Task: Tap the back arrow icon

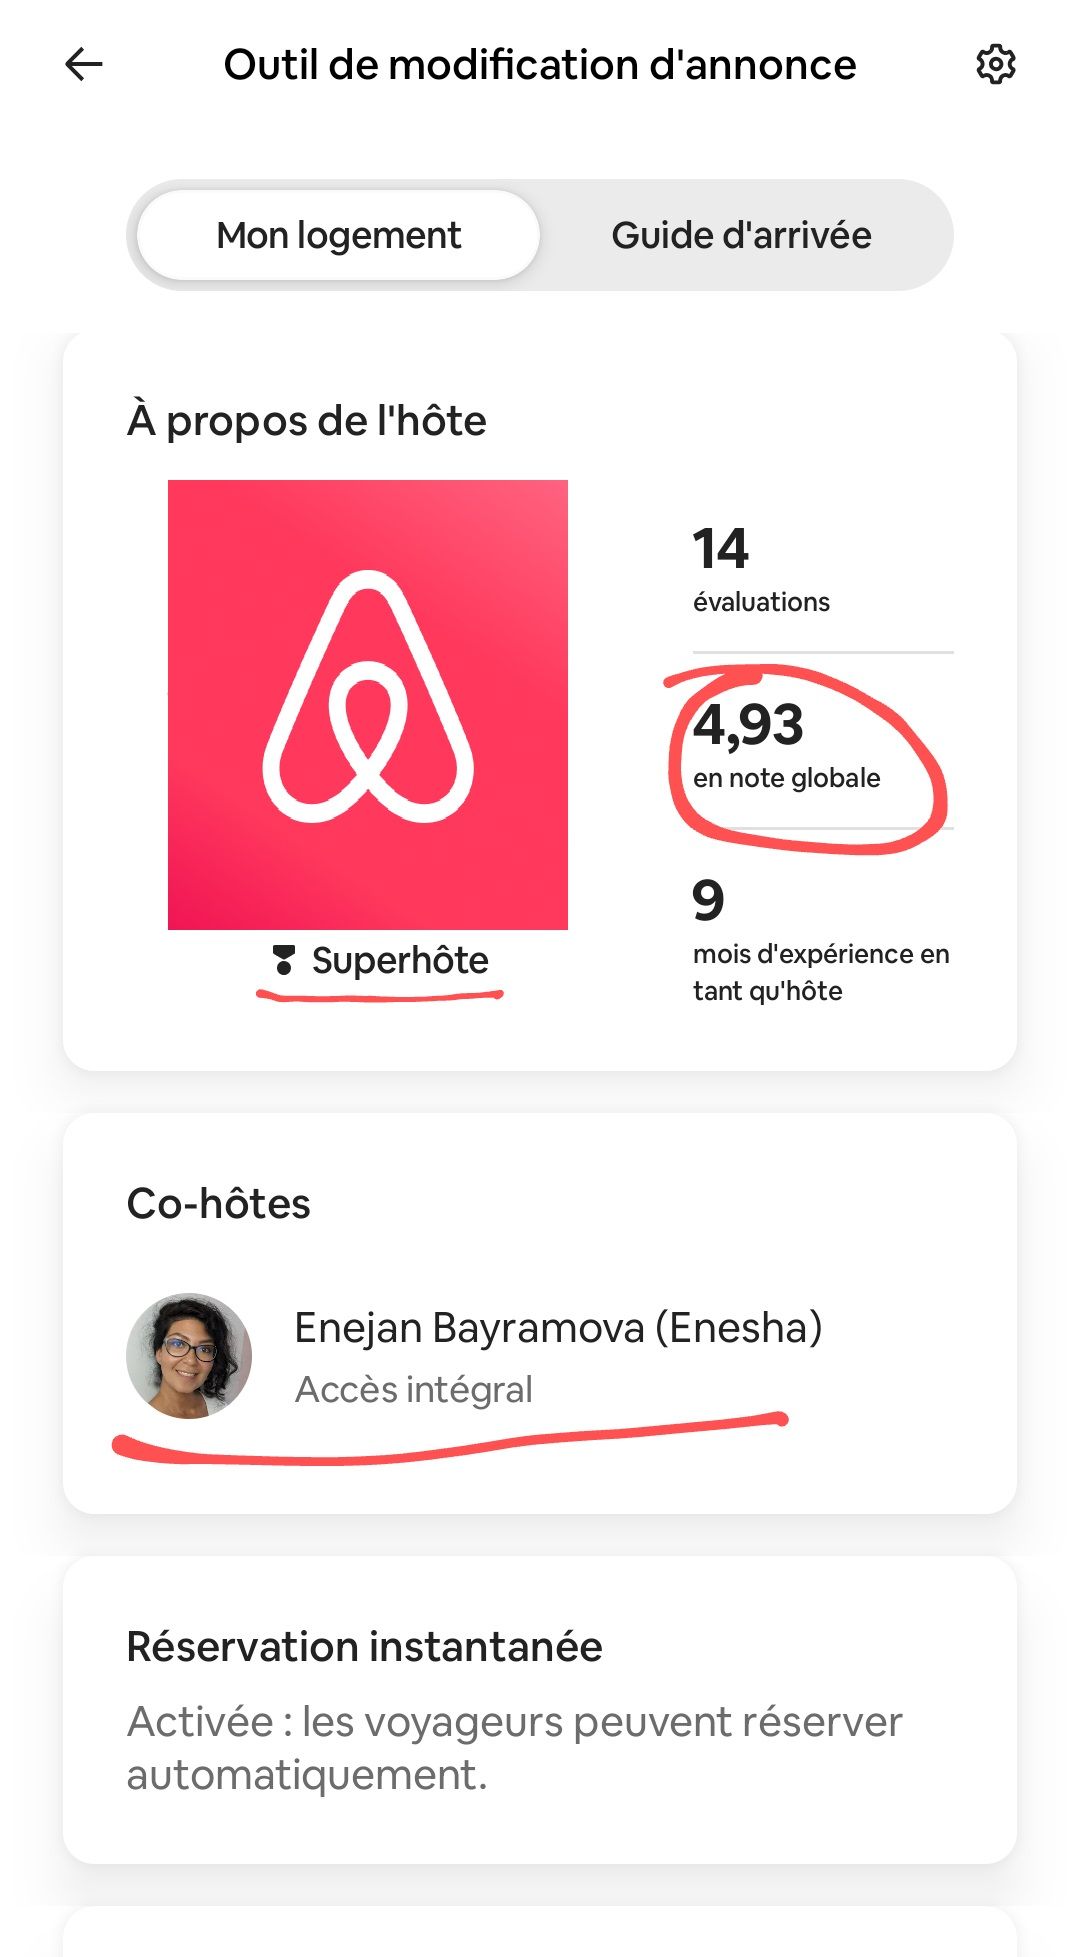Action: pyautogui.click(x=84, y=65)
